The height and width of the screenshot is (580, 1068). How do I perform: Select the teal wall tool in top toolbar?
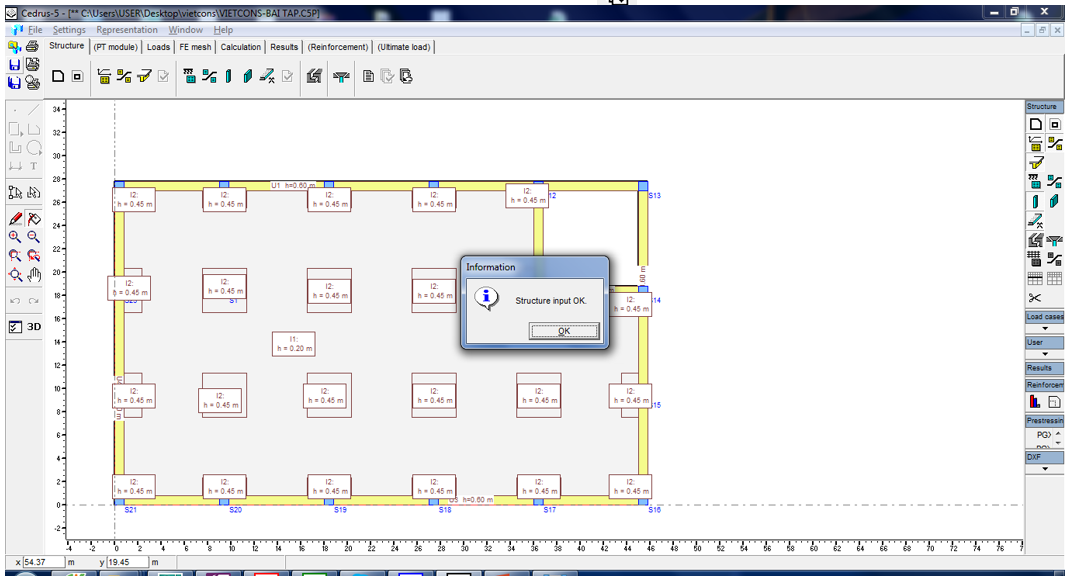point(248,76)
